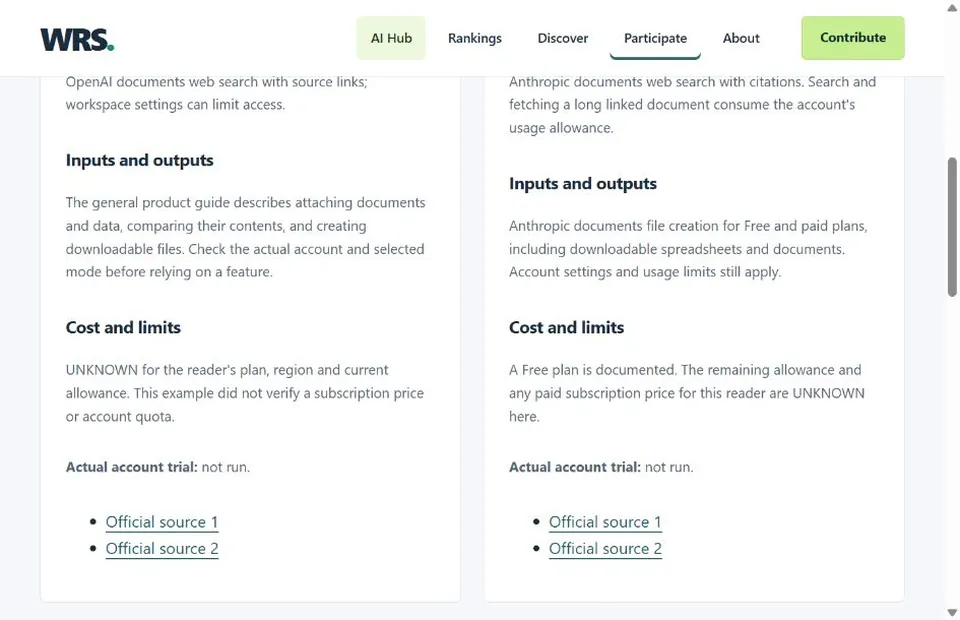Viewport: 960px width, 620px height.
Task: Click "Actual account trial:" text in OpenAI card
Action: 132,467
